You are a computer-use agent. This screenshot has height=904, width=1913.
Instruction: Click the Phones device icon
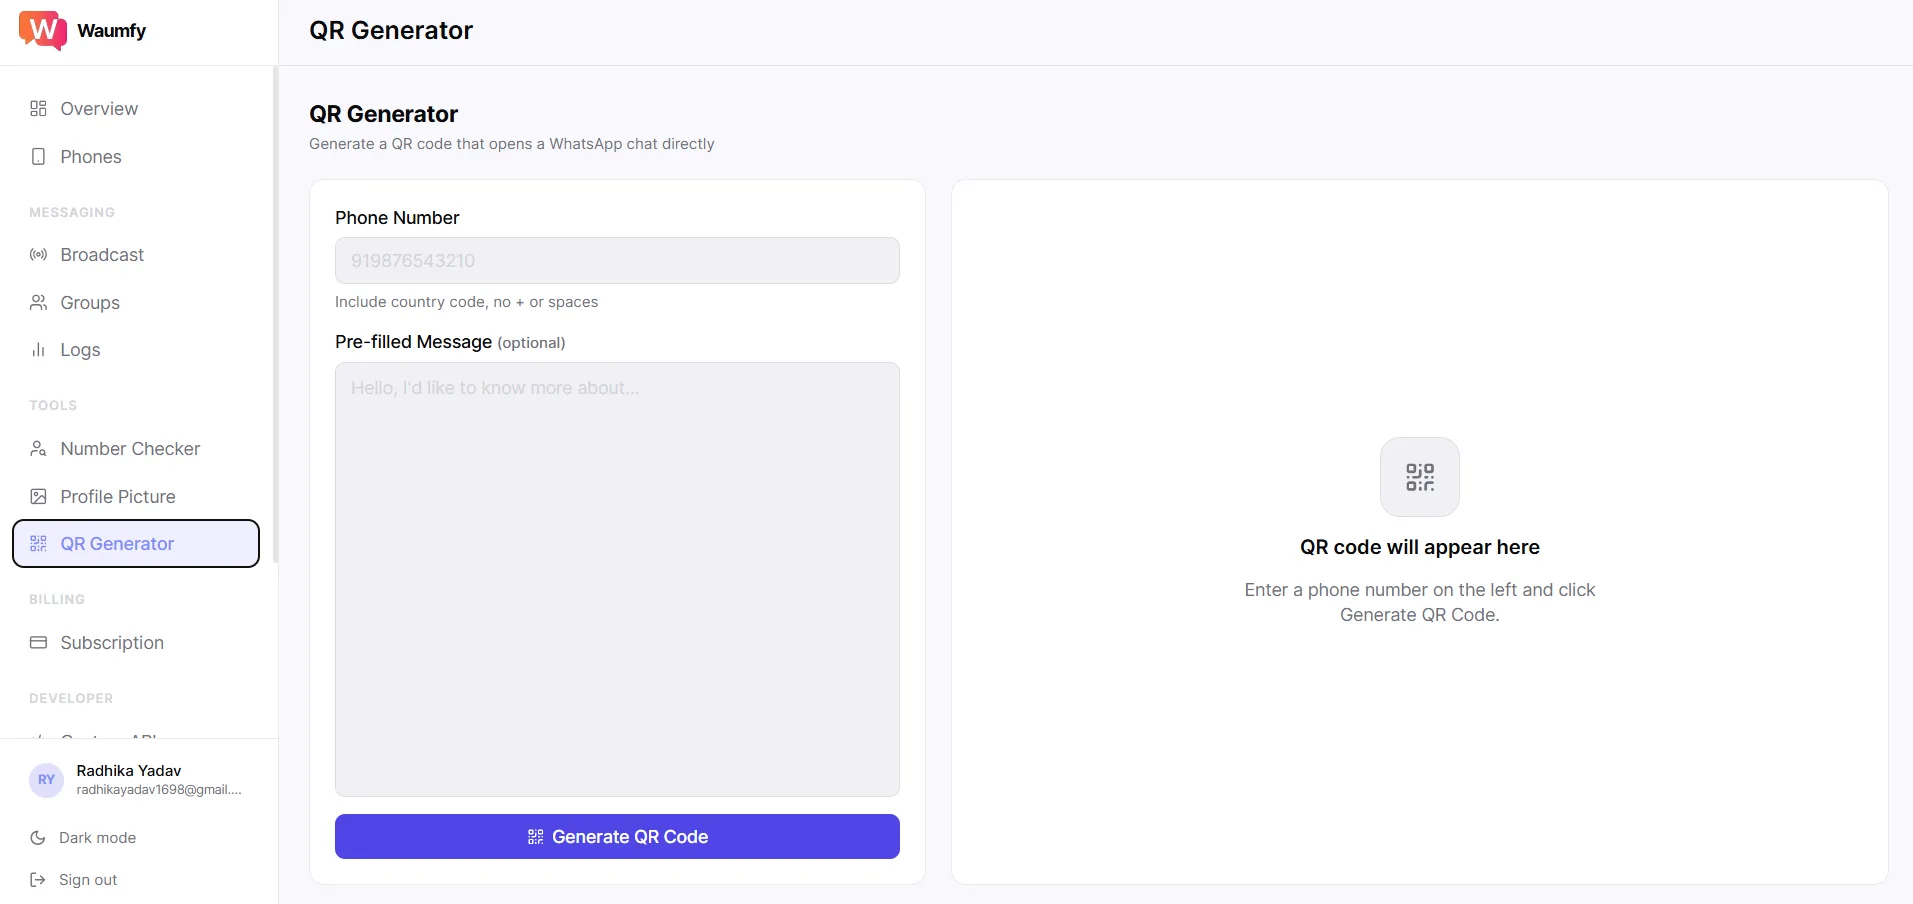pos(38,157)
